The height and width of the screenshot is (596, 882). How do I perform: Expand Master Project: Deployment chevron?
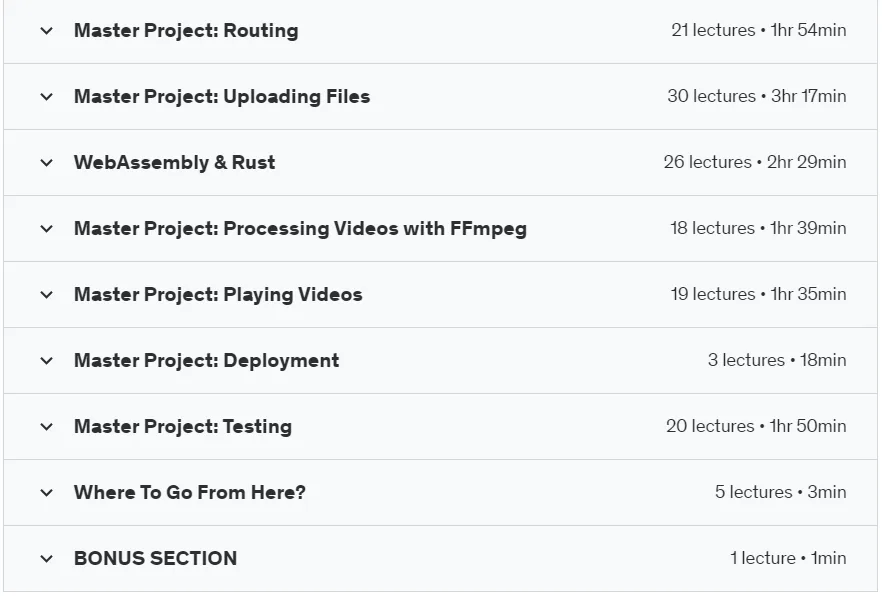click(47, 361)
